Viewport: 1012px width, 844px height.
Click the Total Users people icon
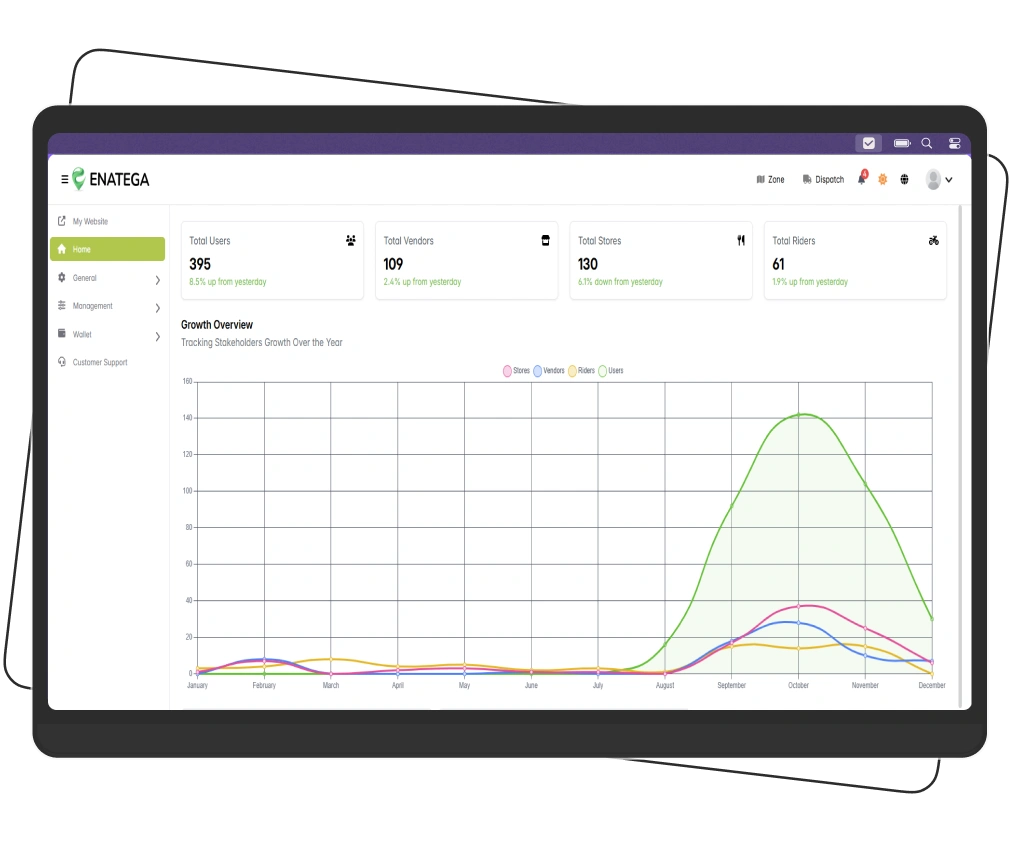(350, 241)
